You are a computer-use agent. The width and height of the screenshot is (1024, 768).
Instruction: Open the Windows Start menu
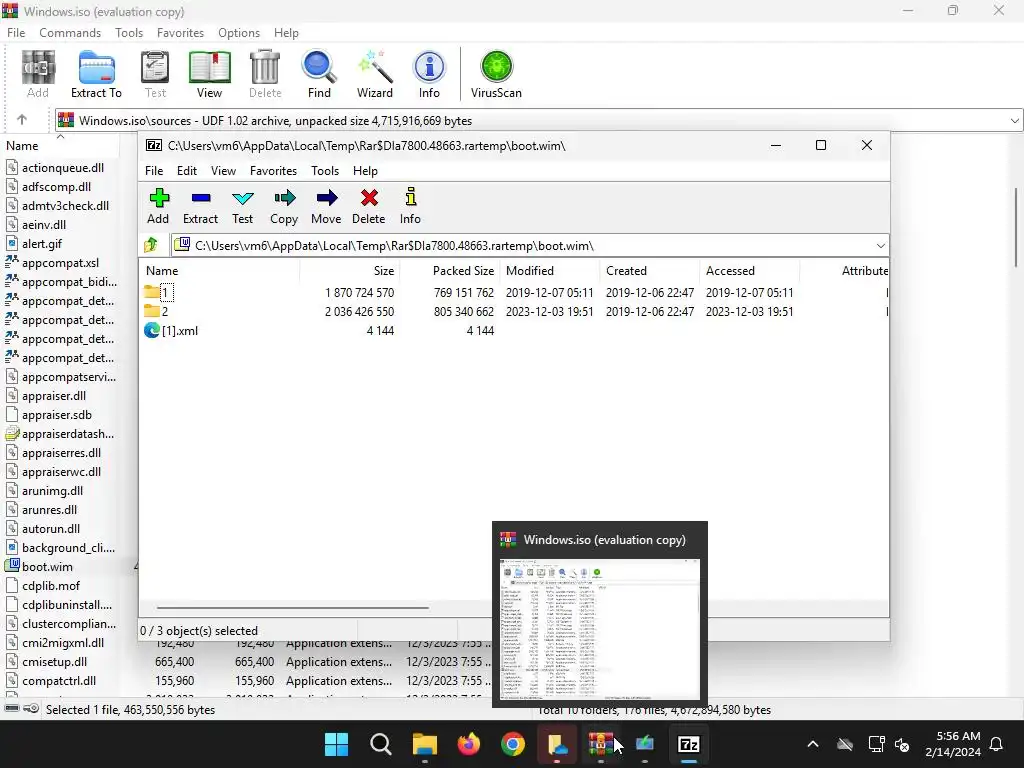(337, 744)
